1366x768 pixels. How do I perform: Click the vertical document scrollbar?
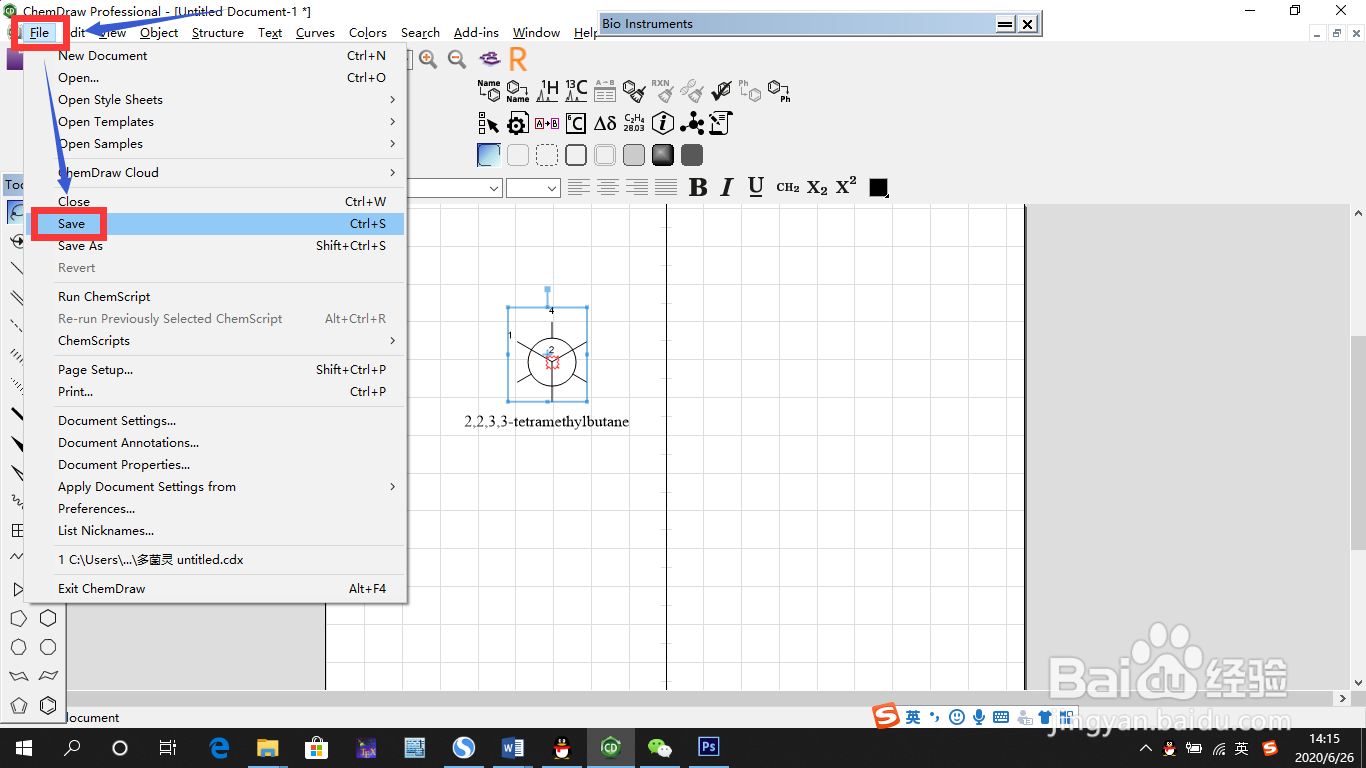[x=1357, y=442]
